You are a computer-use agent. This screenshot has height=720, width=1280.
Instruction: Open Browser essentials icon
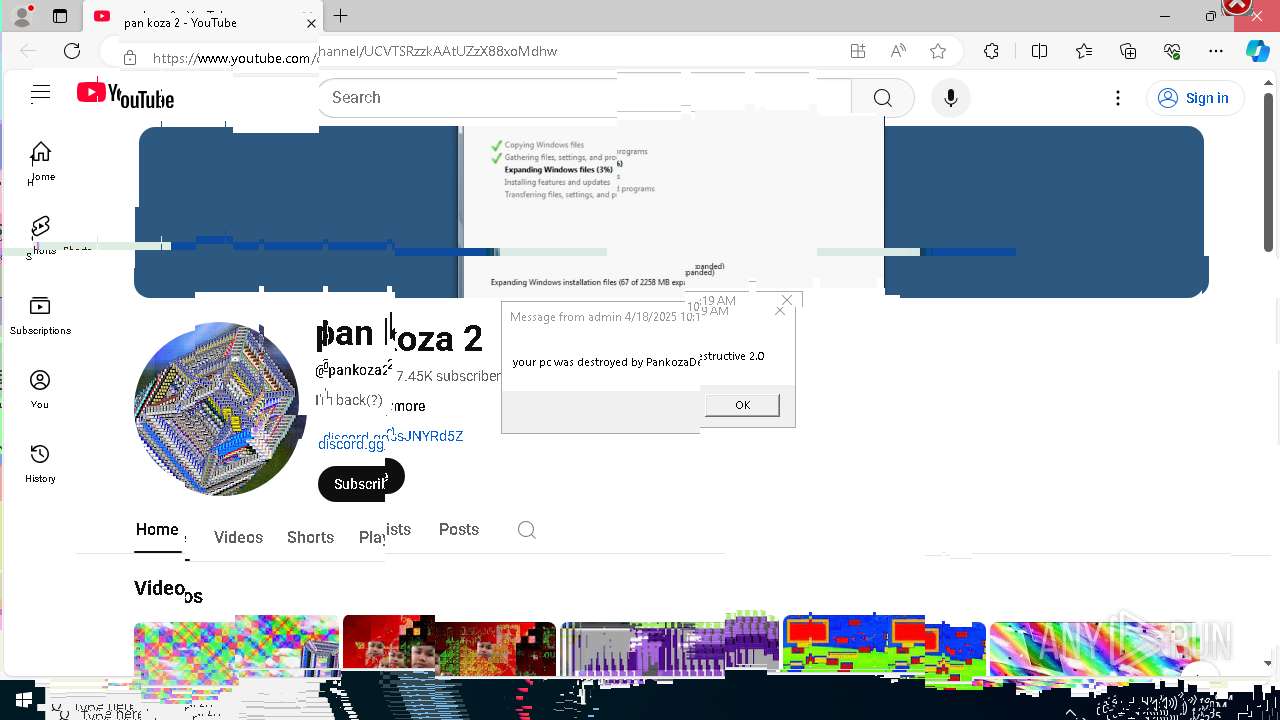tap(1172, 51)
